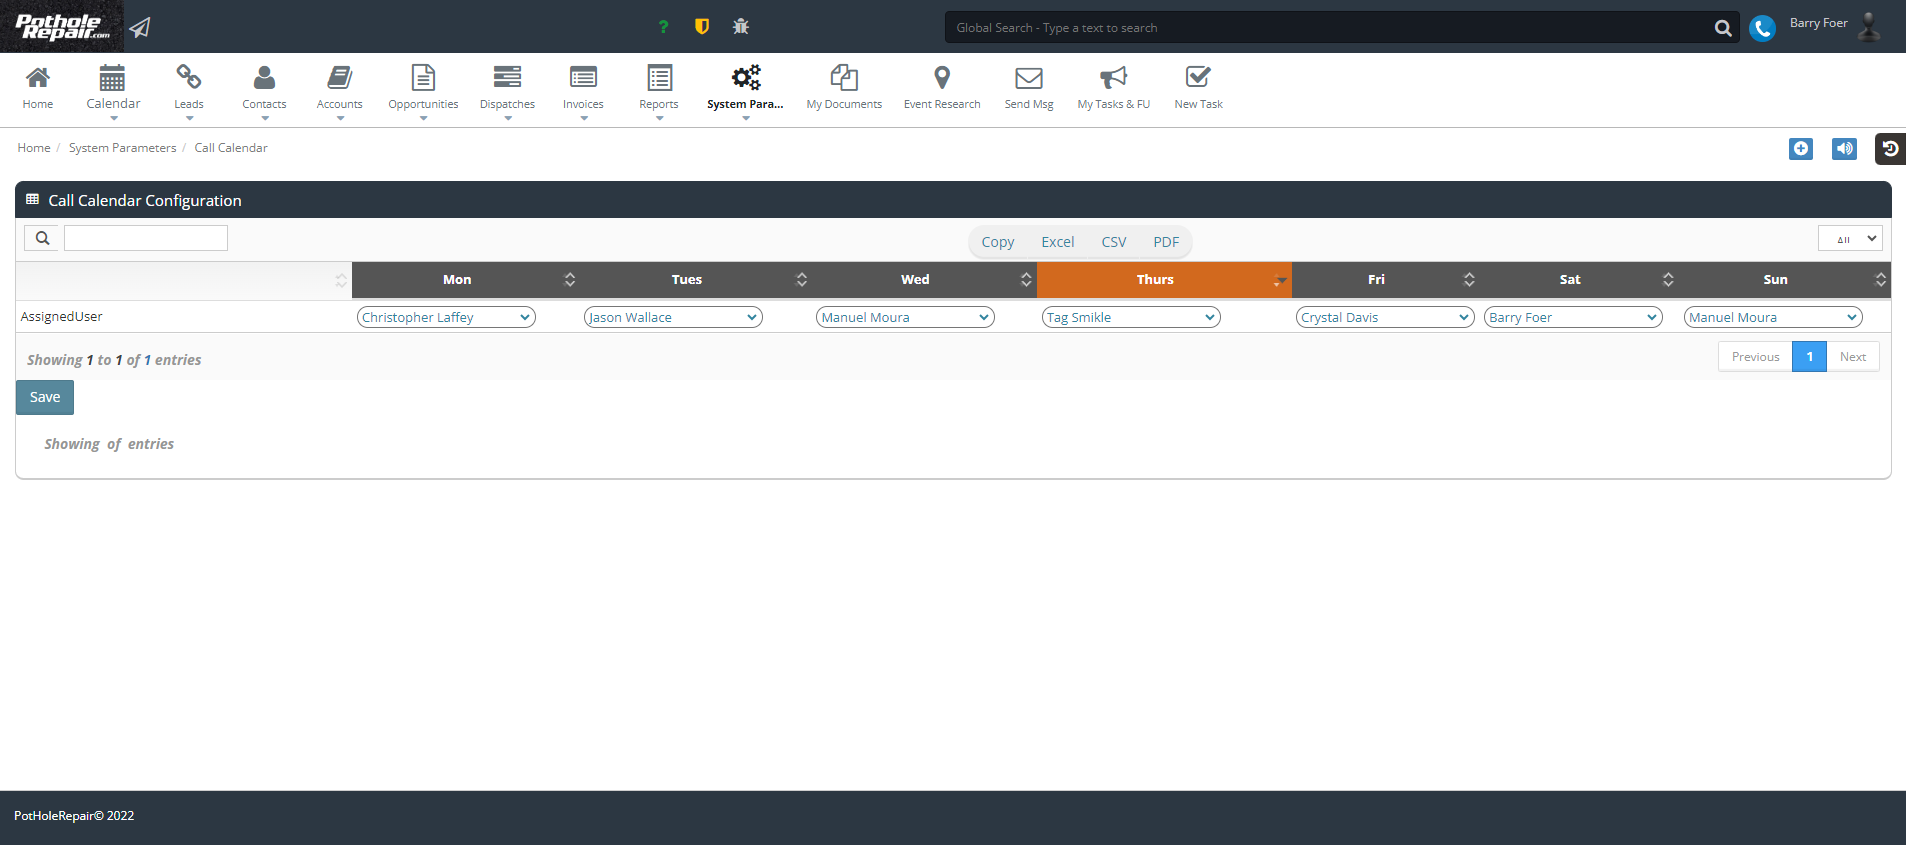Select page 1 in pagination

[1810, 357]
